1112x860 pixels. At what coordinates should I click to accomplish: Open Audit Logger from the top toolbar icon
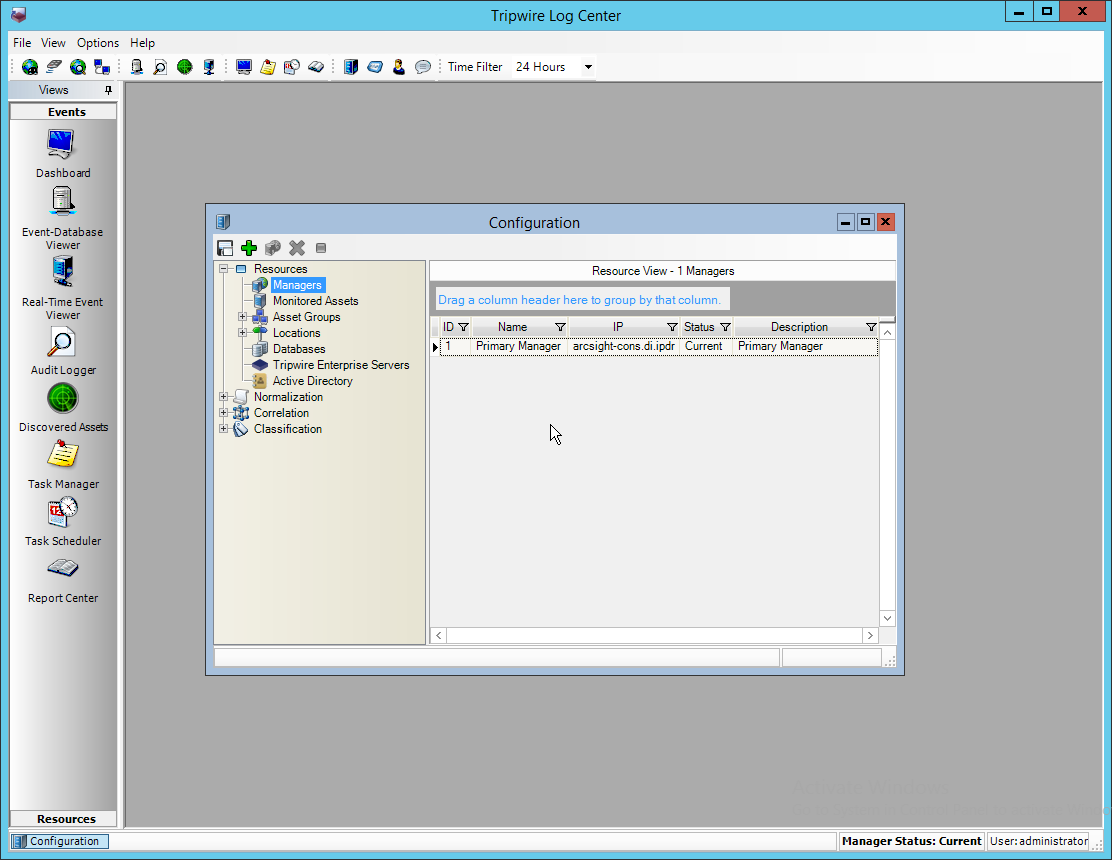pos(160,67)
